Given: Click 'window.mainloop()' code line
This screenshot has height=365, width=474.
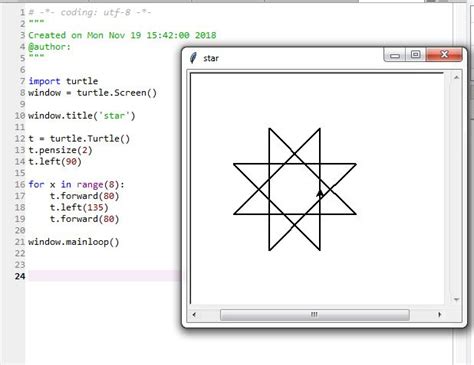Looking at the screenshot, I should point(74,242).
